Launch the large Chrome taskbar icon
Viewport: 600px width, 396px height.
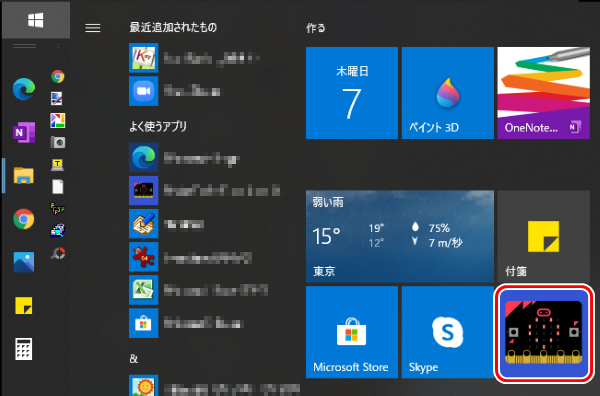tap(24, 219)
